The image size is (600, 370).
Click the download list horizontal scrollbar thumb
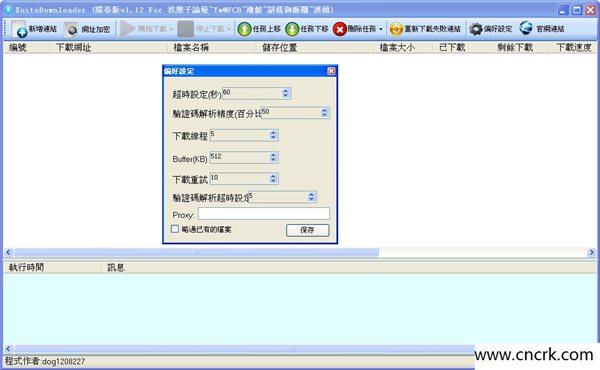click(x=196, y=253)
